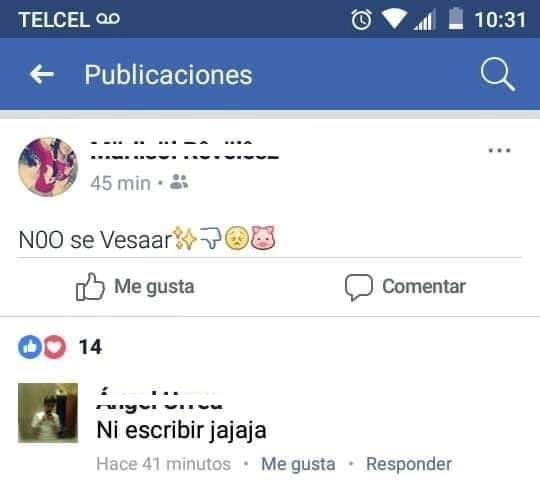Click the Comentar button text
This screenshot has width=540, height=494.
[x=424, y=287]
